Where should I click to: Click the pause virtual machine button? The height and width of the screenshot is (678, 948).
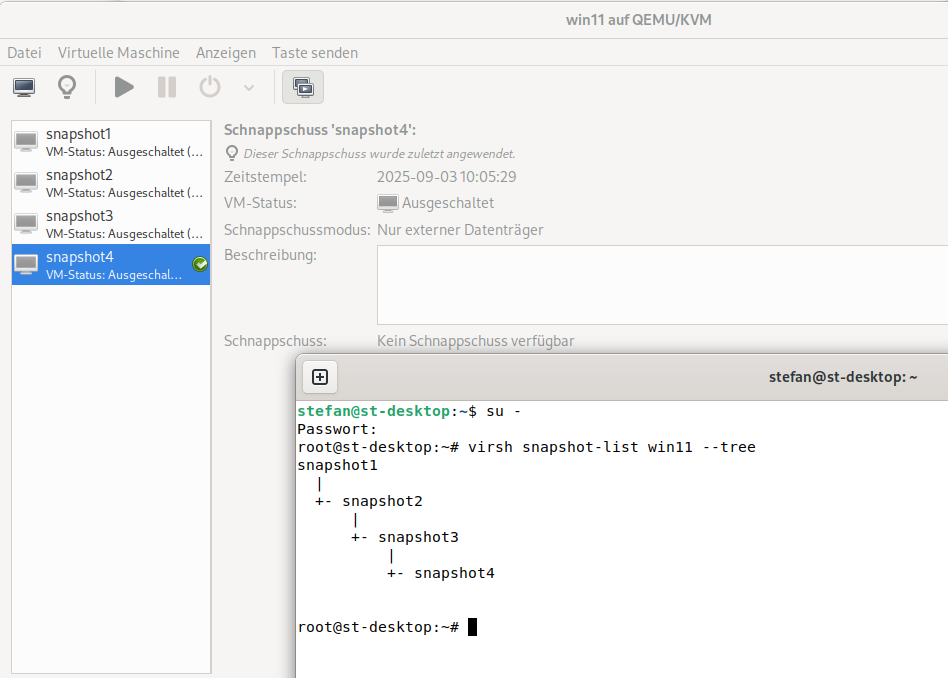pyautogui.click(x=167, y=87)
